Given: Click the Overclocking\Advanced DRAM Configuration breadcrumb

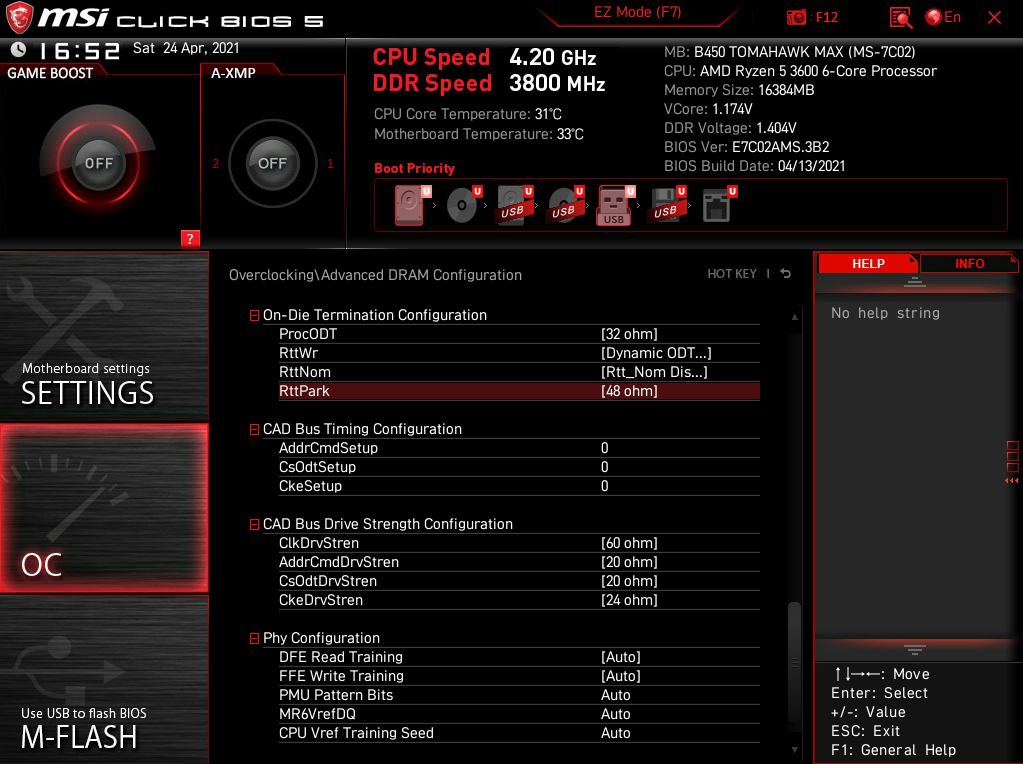Looking at the screenshot, I should point(375,275).
